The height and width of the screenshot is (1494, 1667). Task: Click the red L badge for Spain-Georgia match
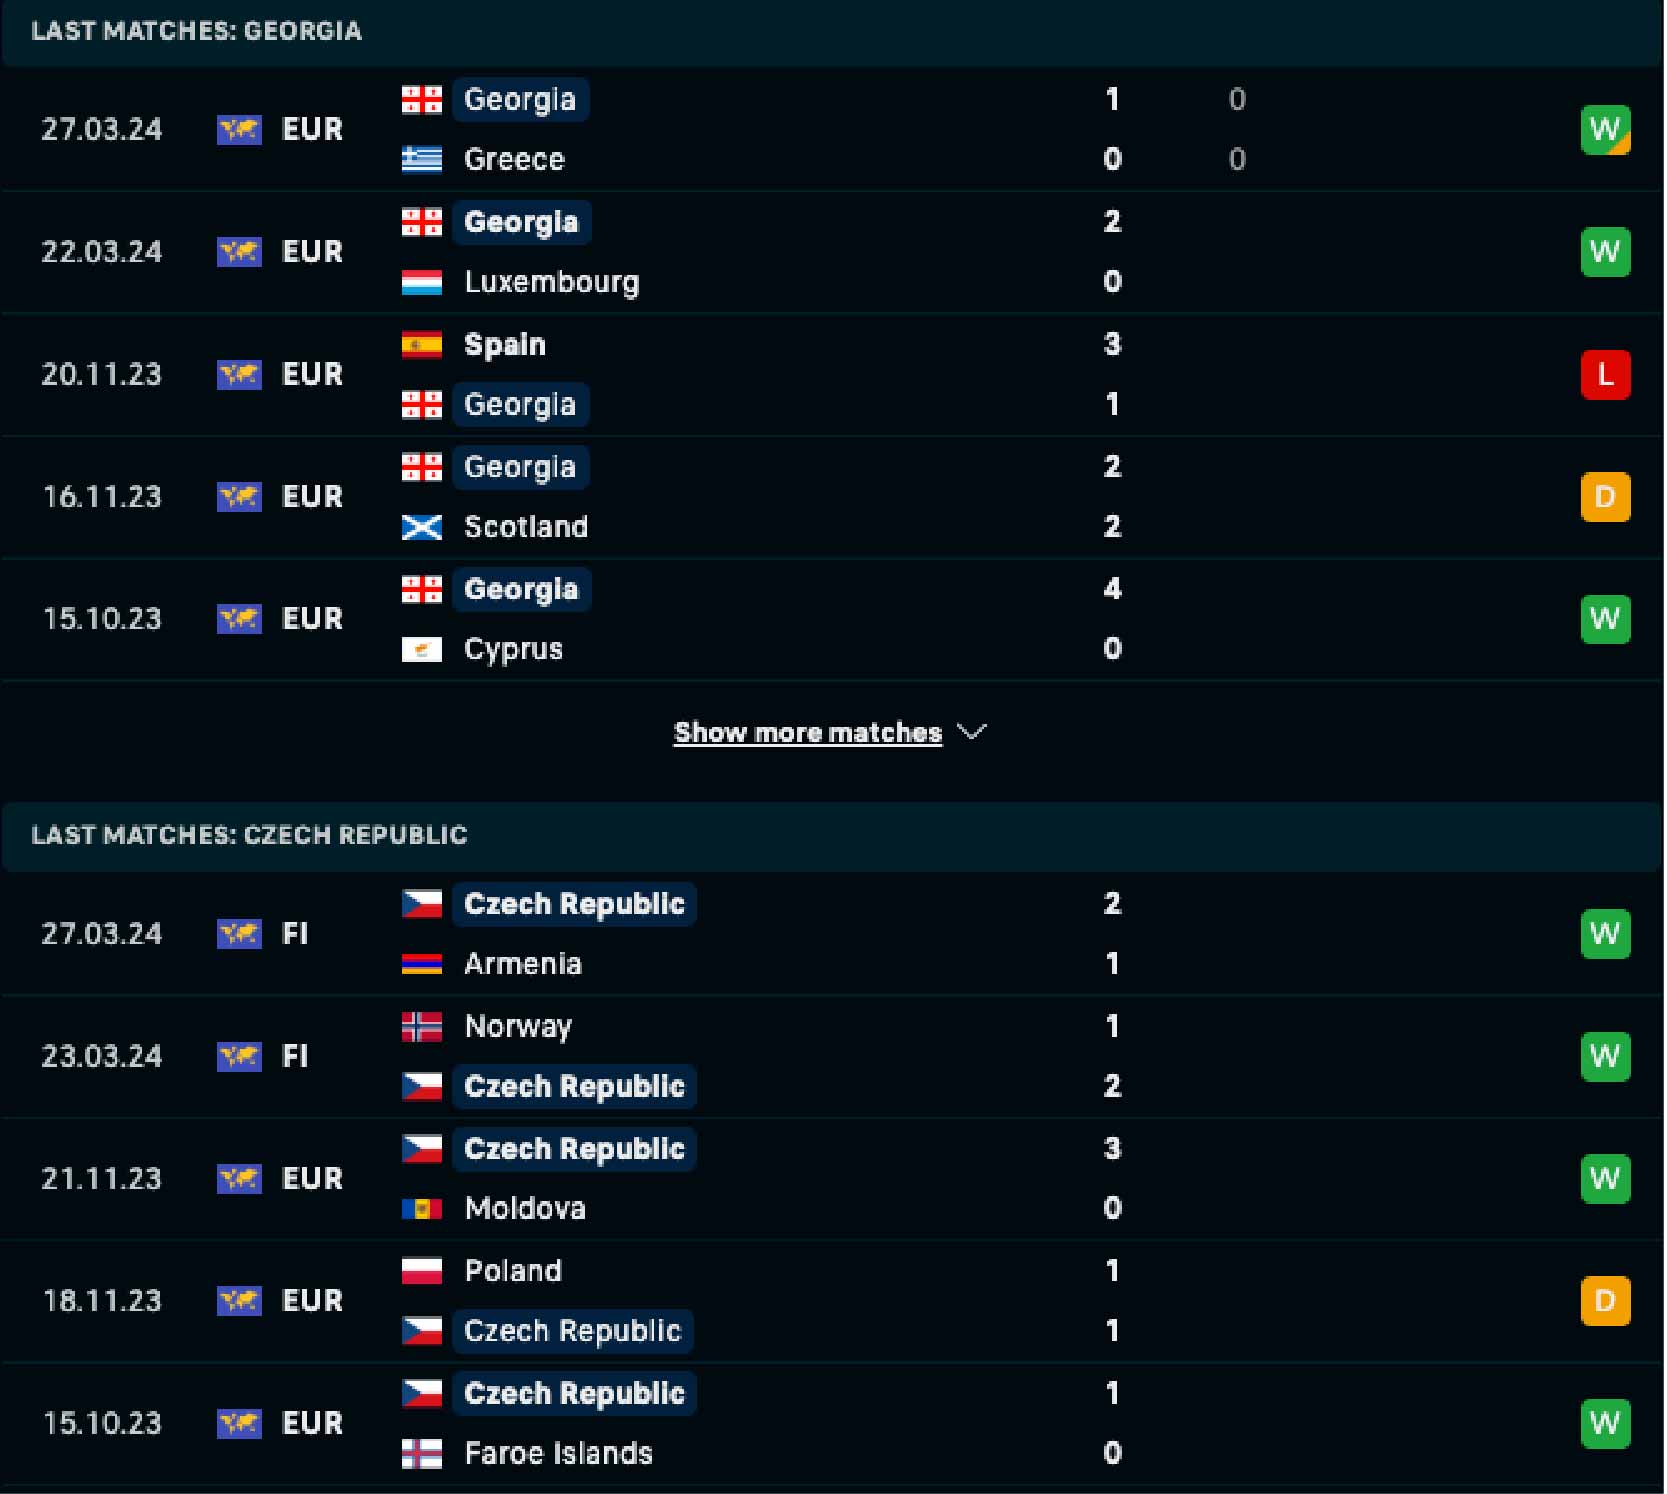[x=1604, y=375]
